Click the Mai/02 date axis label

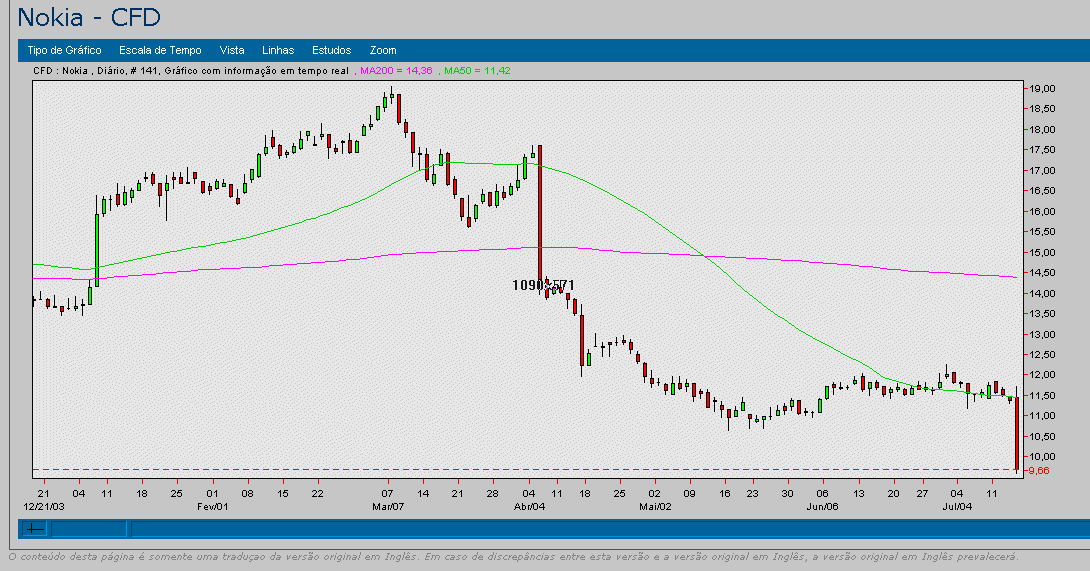656,506
